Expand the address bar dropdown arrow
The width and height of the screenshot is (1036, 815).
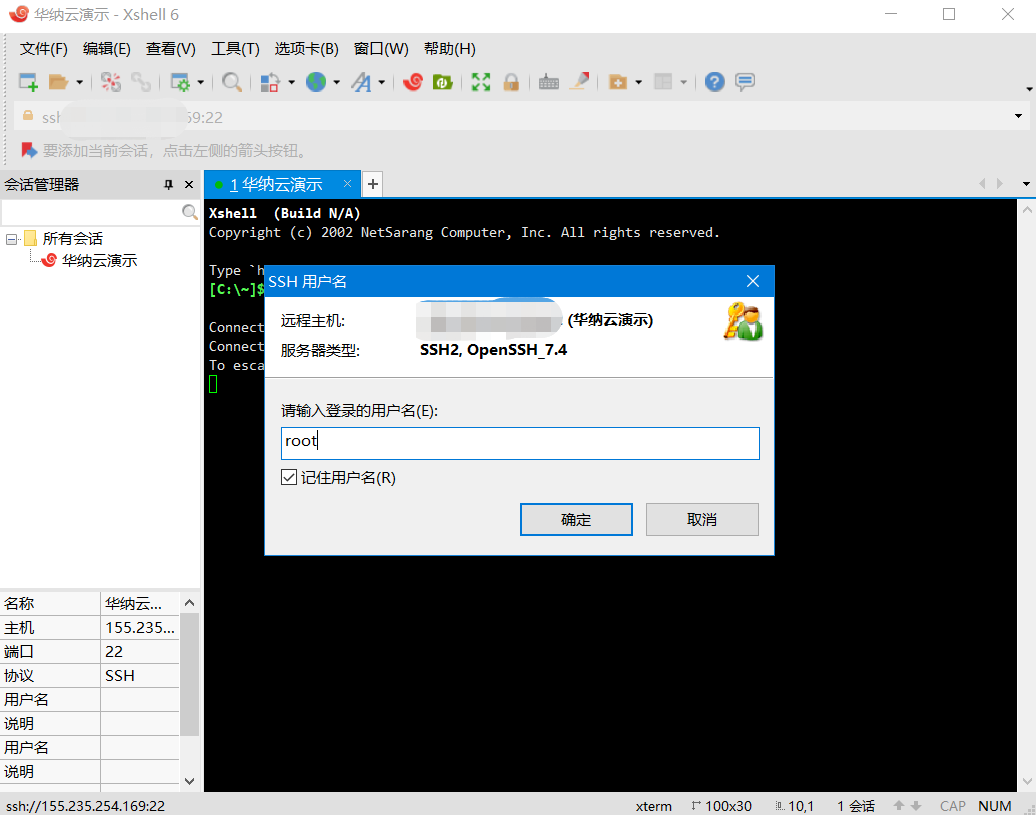click(x=1018, y=116)
